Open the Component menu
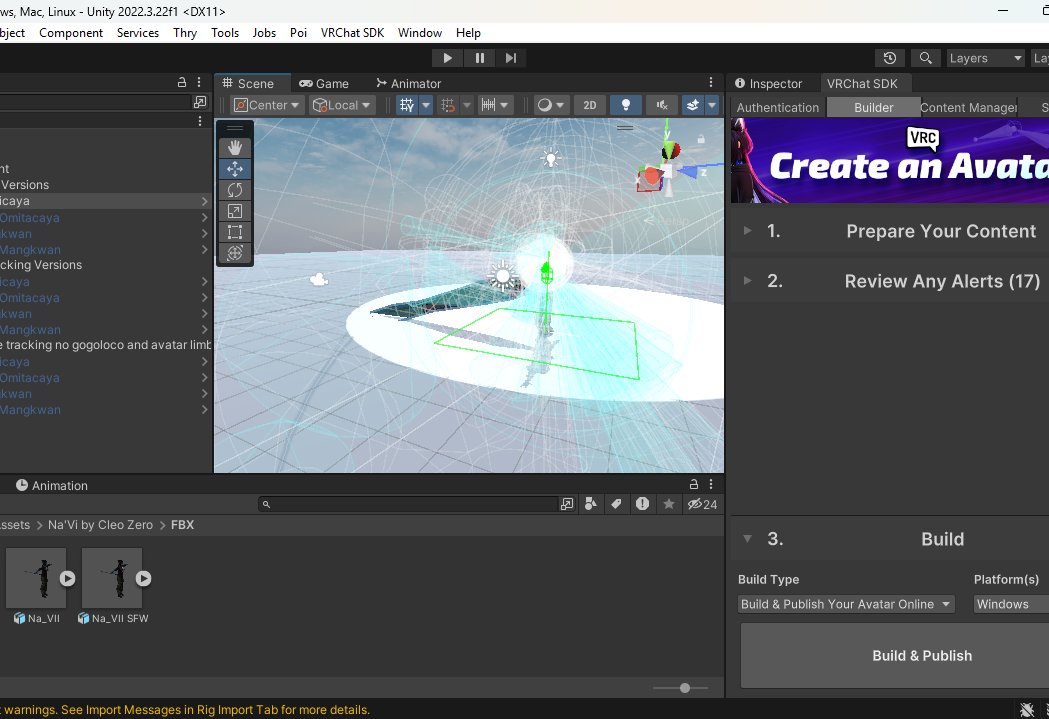The image size is (1049, 719). pyautogui.click(x=71, y=33)
